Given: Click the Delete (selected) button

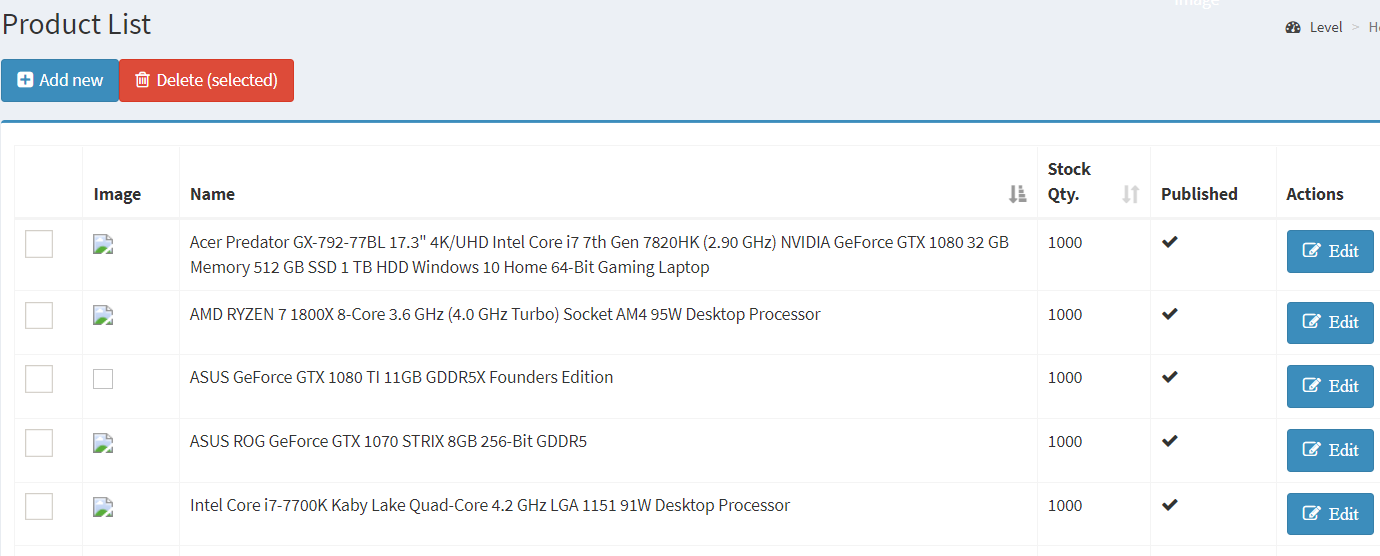Looking at the screenshot, I should coord(207,80).
